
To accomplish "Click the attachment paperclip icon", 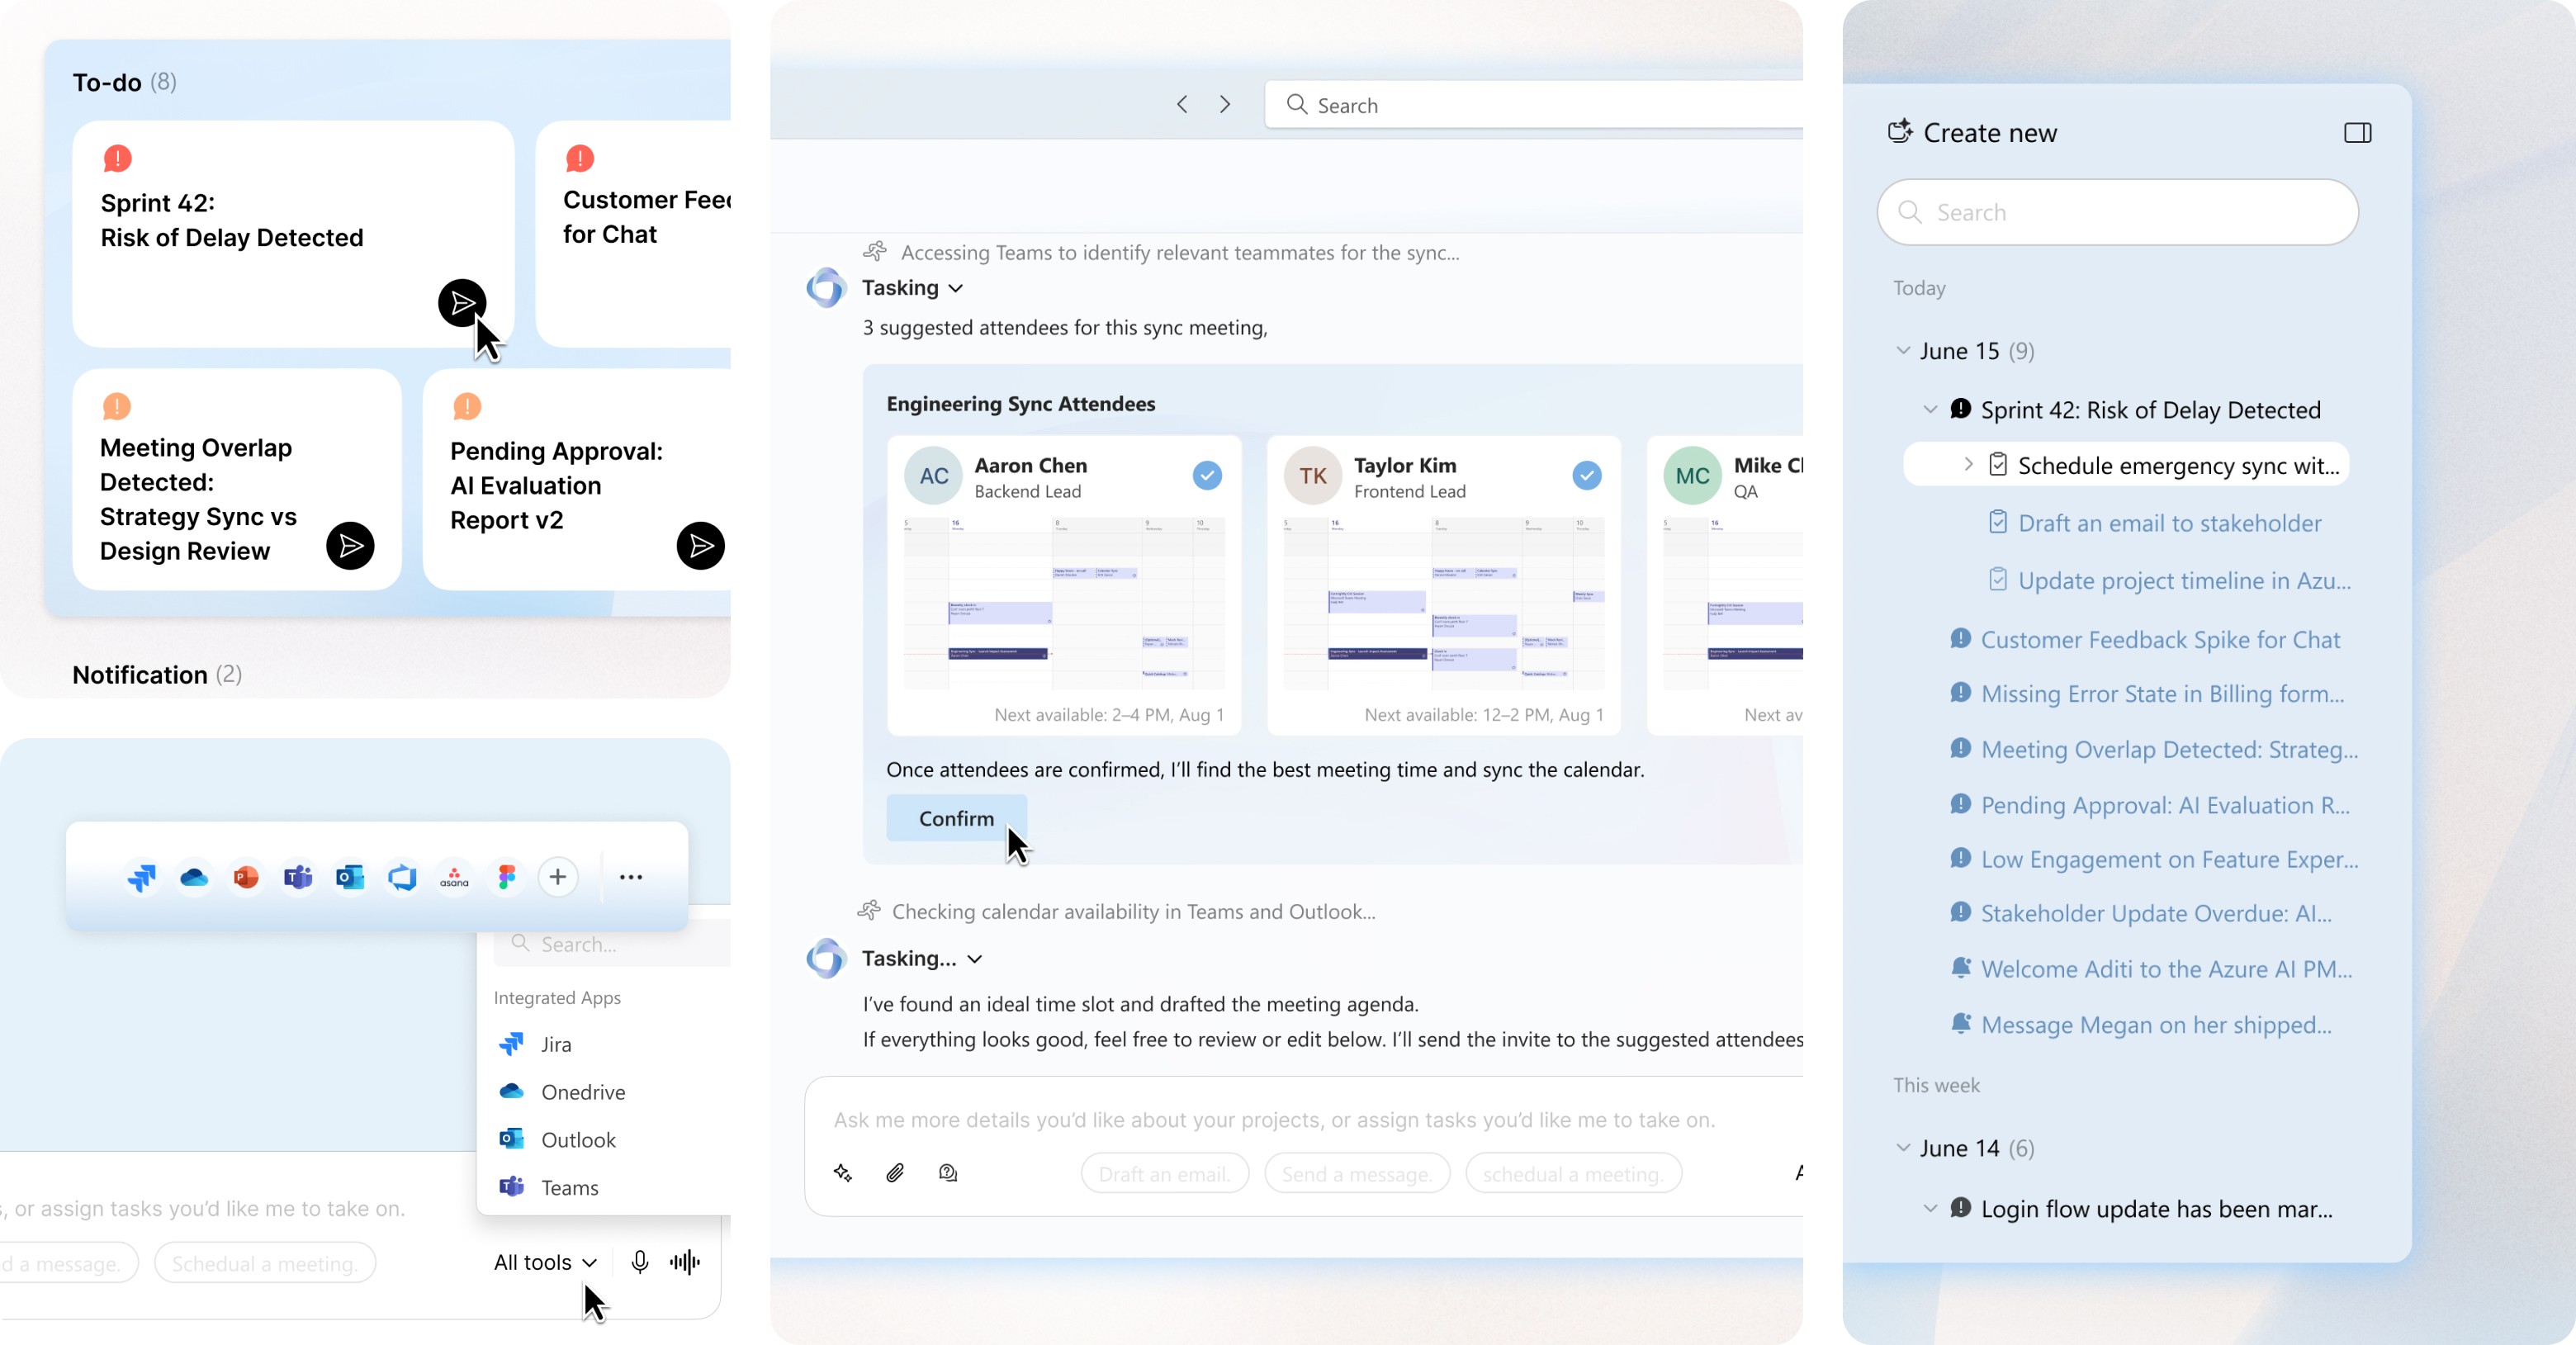I will tap(895, 1173).
